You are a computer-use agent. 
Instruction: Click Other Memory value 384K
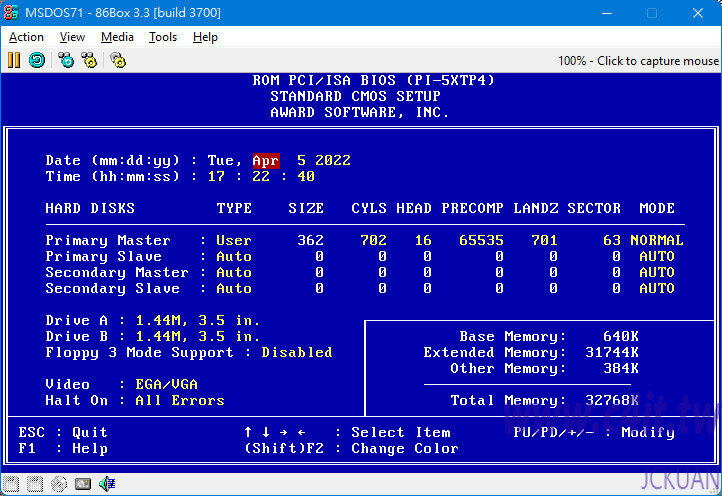pos(621,368)
